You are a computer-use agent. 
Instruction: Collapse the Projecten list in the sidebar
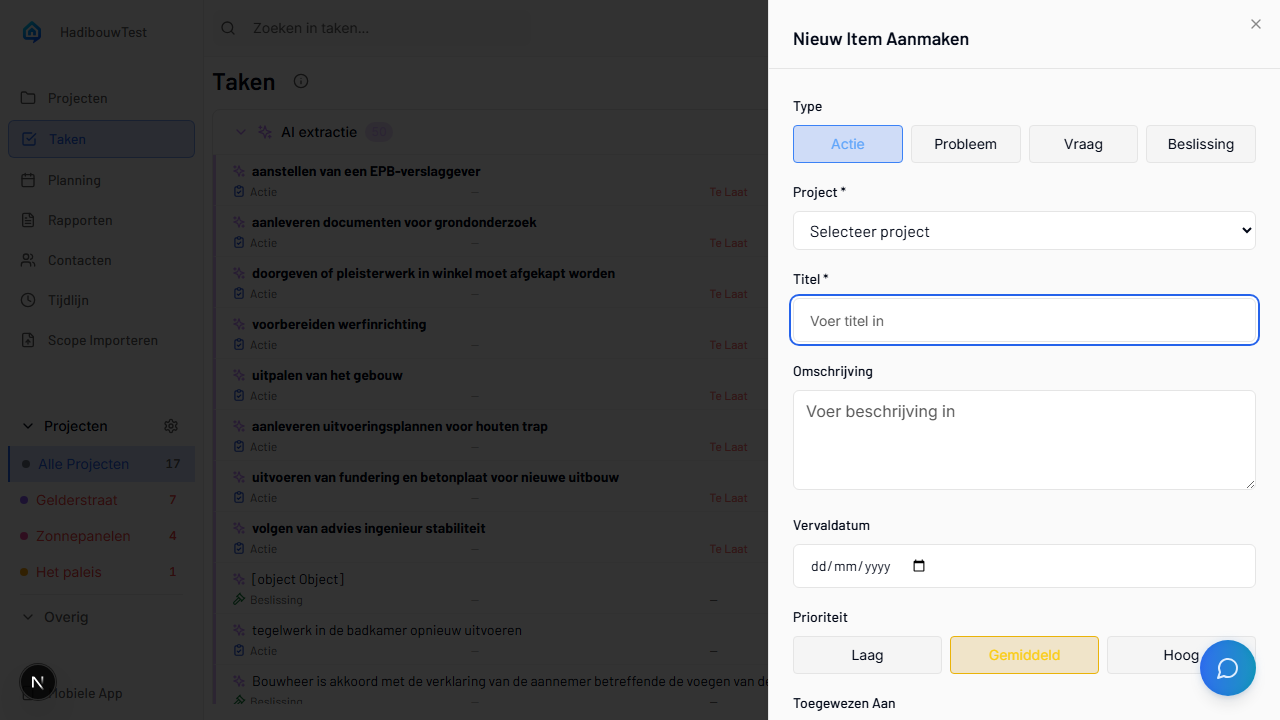tap(28, 425)
